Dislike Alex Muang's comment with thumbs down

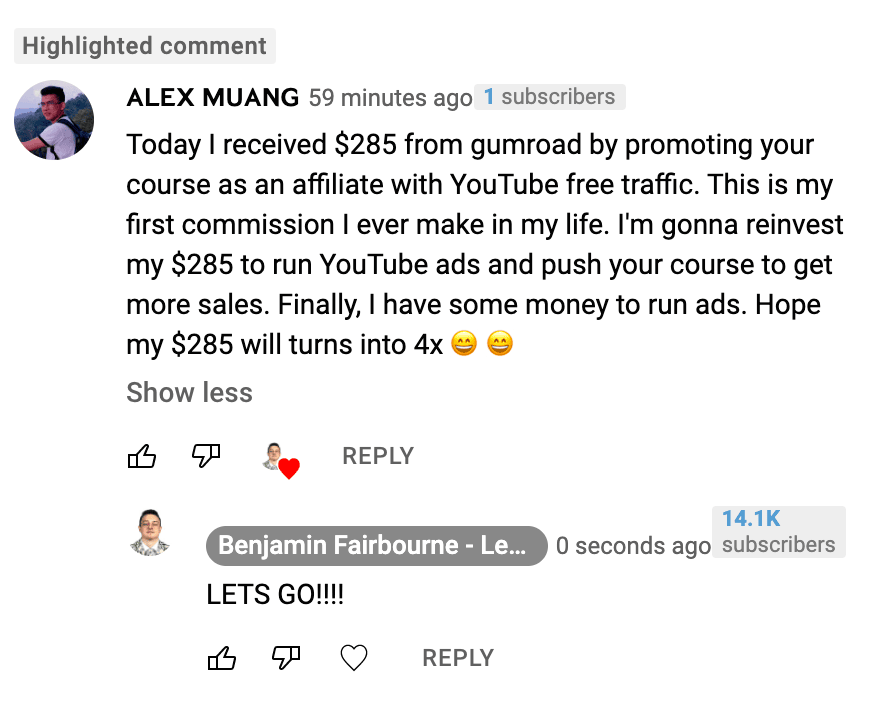pos(206,457)
